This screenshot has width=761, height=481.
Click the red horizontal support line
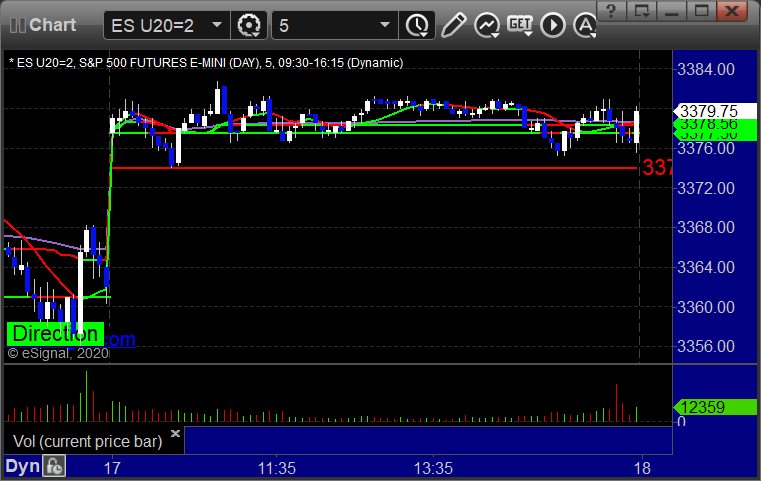tap(374, 168)
